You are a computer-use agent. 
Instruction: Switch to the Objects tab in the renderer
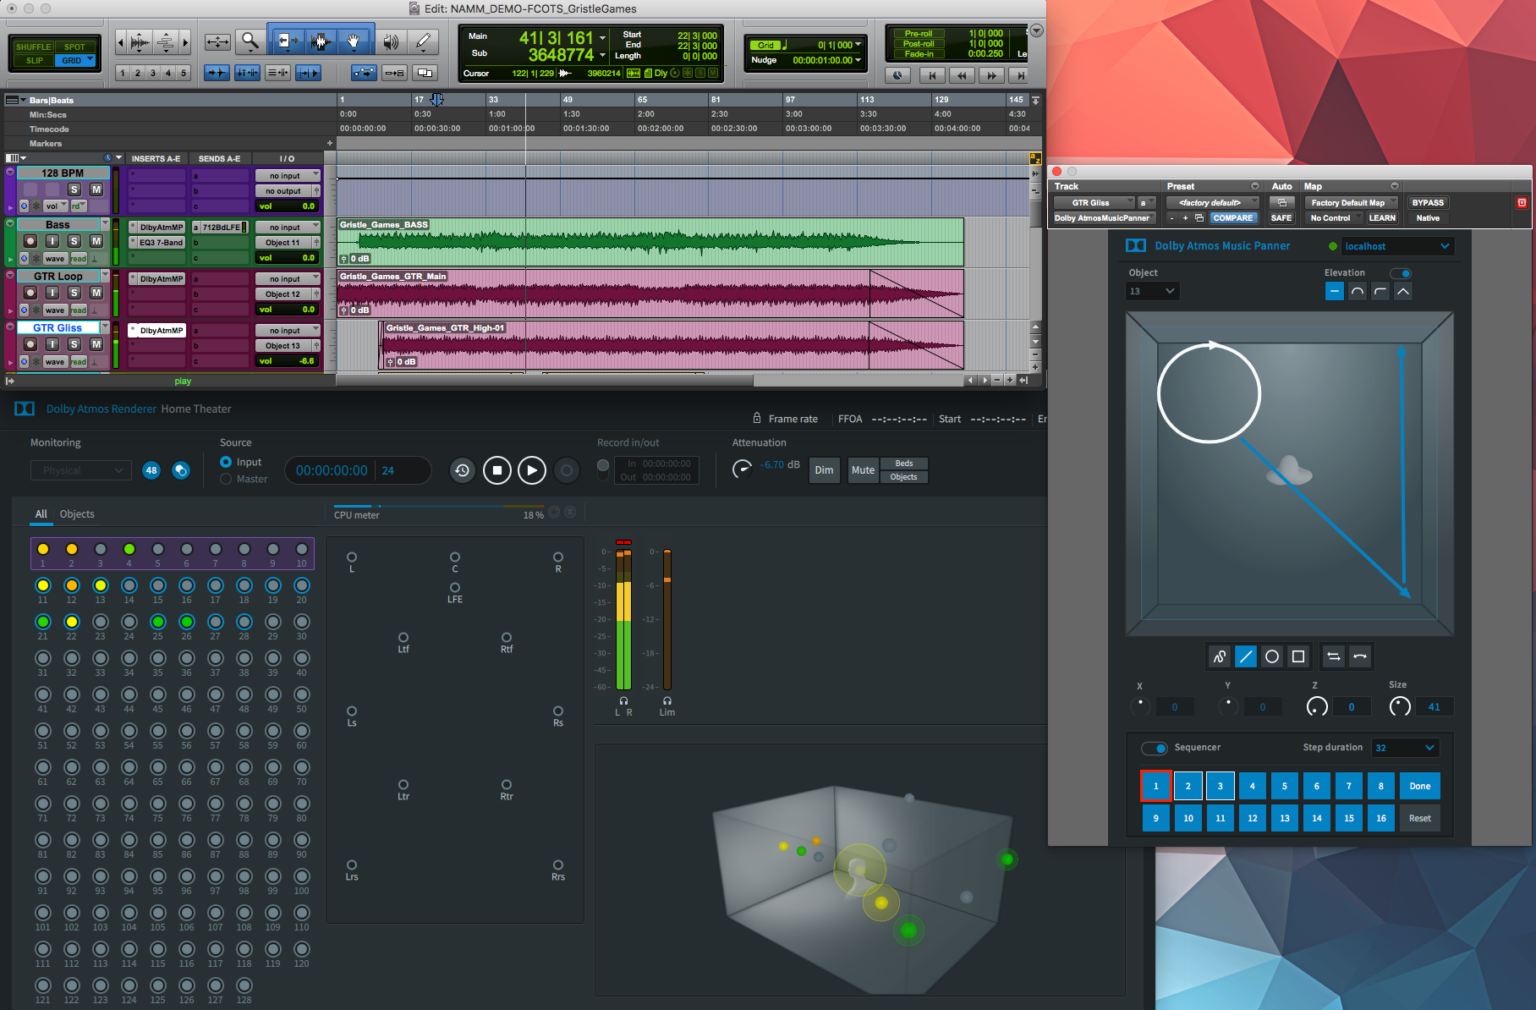[x=77, y=514]
